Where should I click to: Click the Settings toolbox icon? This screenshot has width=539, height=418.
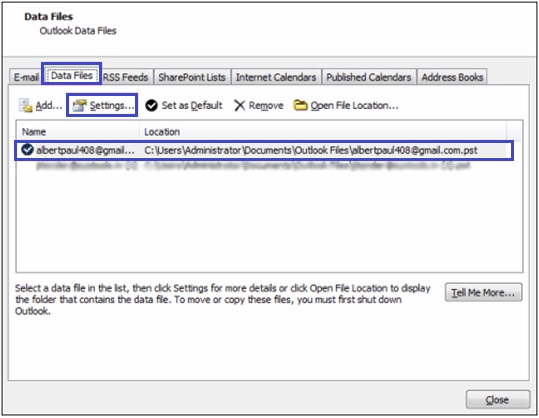pyautogui.click(x=79, y=106)
